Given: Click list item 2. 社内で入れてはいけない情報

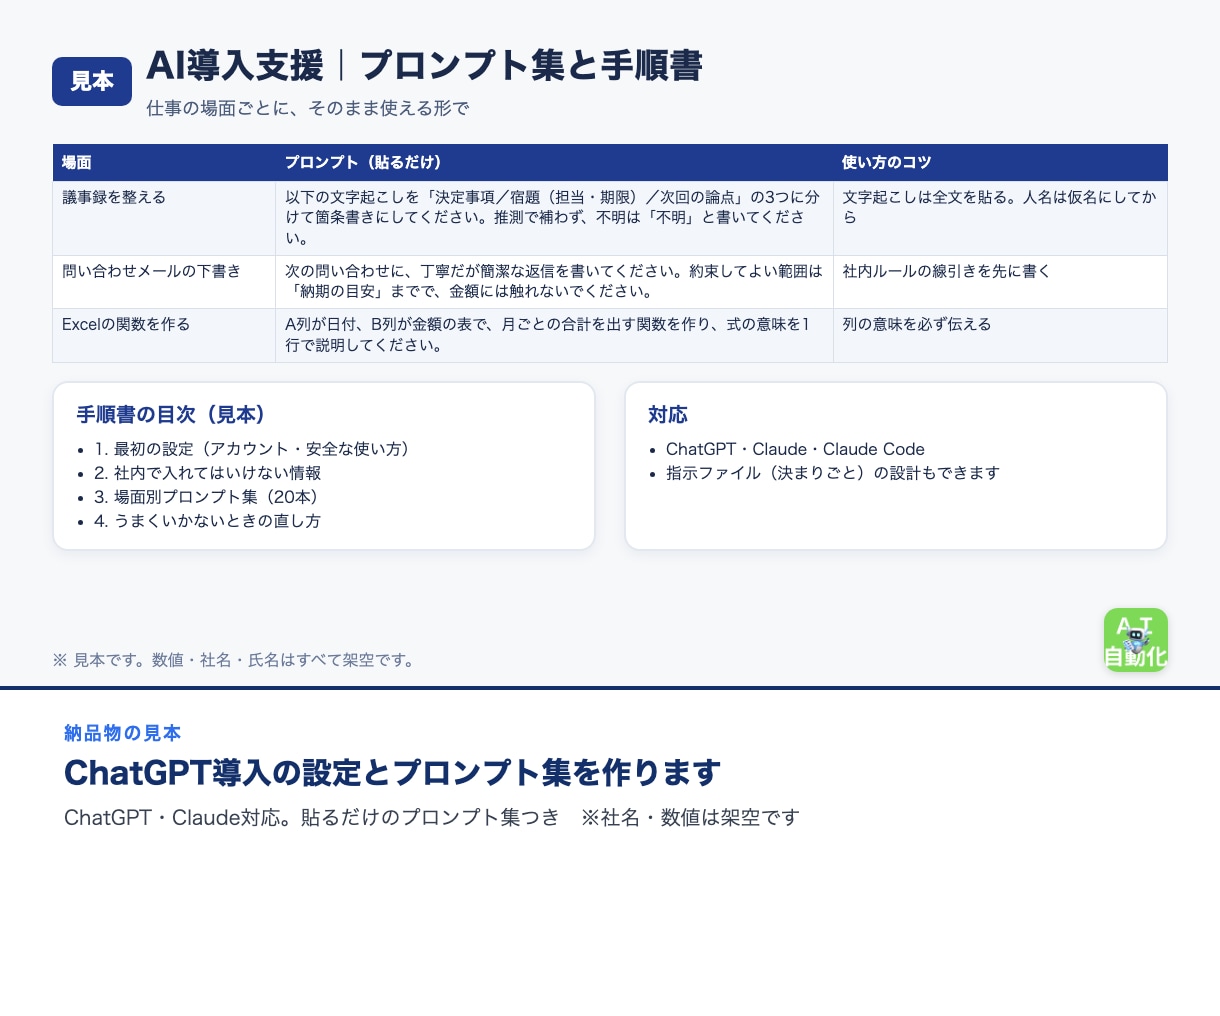Looking at the screenshot, I should tap(208, 473).
